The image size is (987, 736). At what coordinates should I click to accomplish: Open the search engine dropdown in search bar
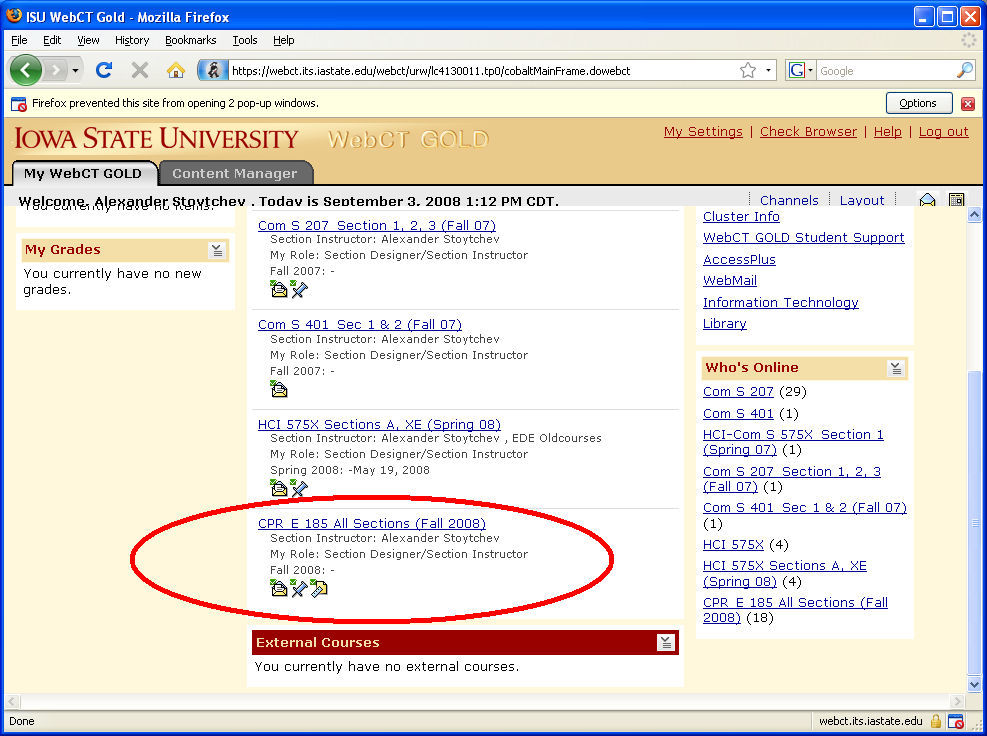[x=800, y=70]
